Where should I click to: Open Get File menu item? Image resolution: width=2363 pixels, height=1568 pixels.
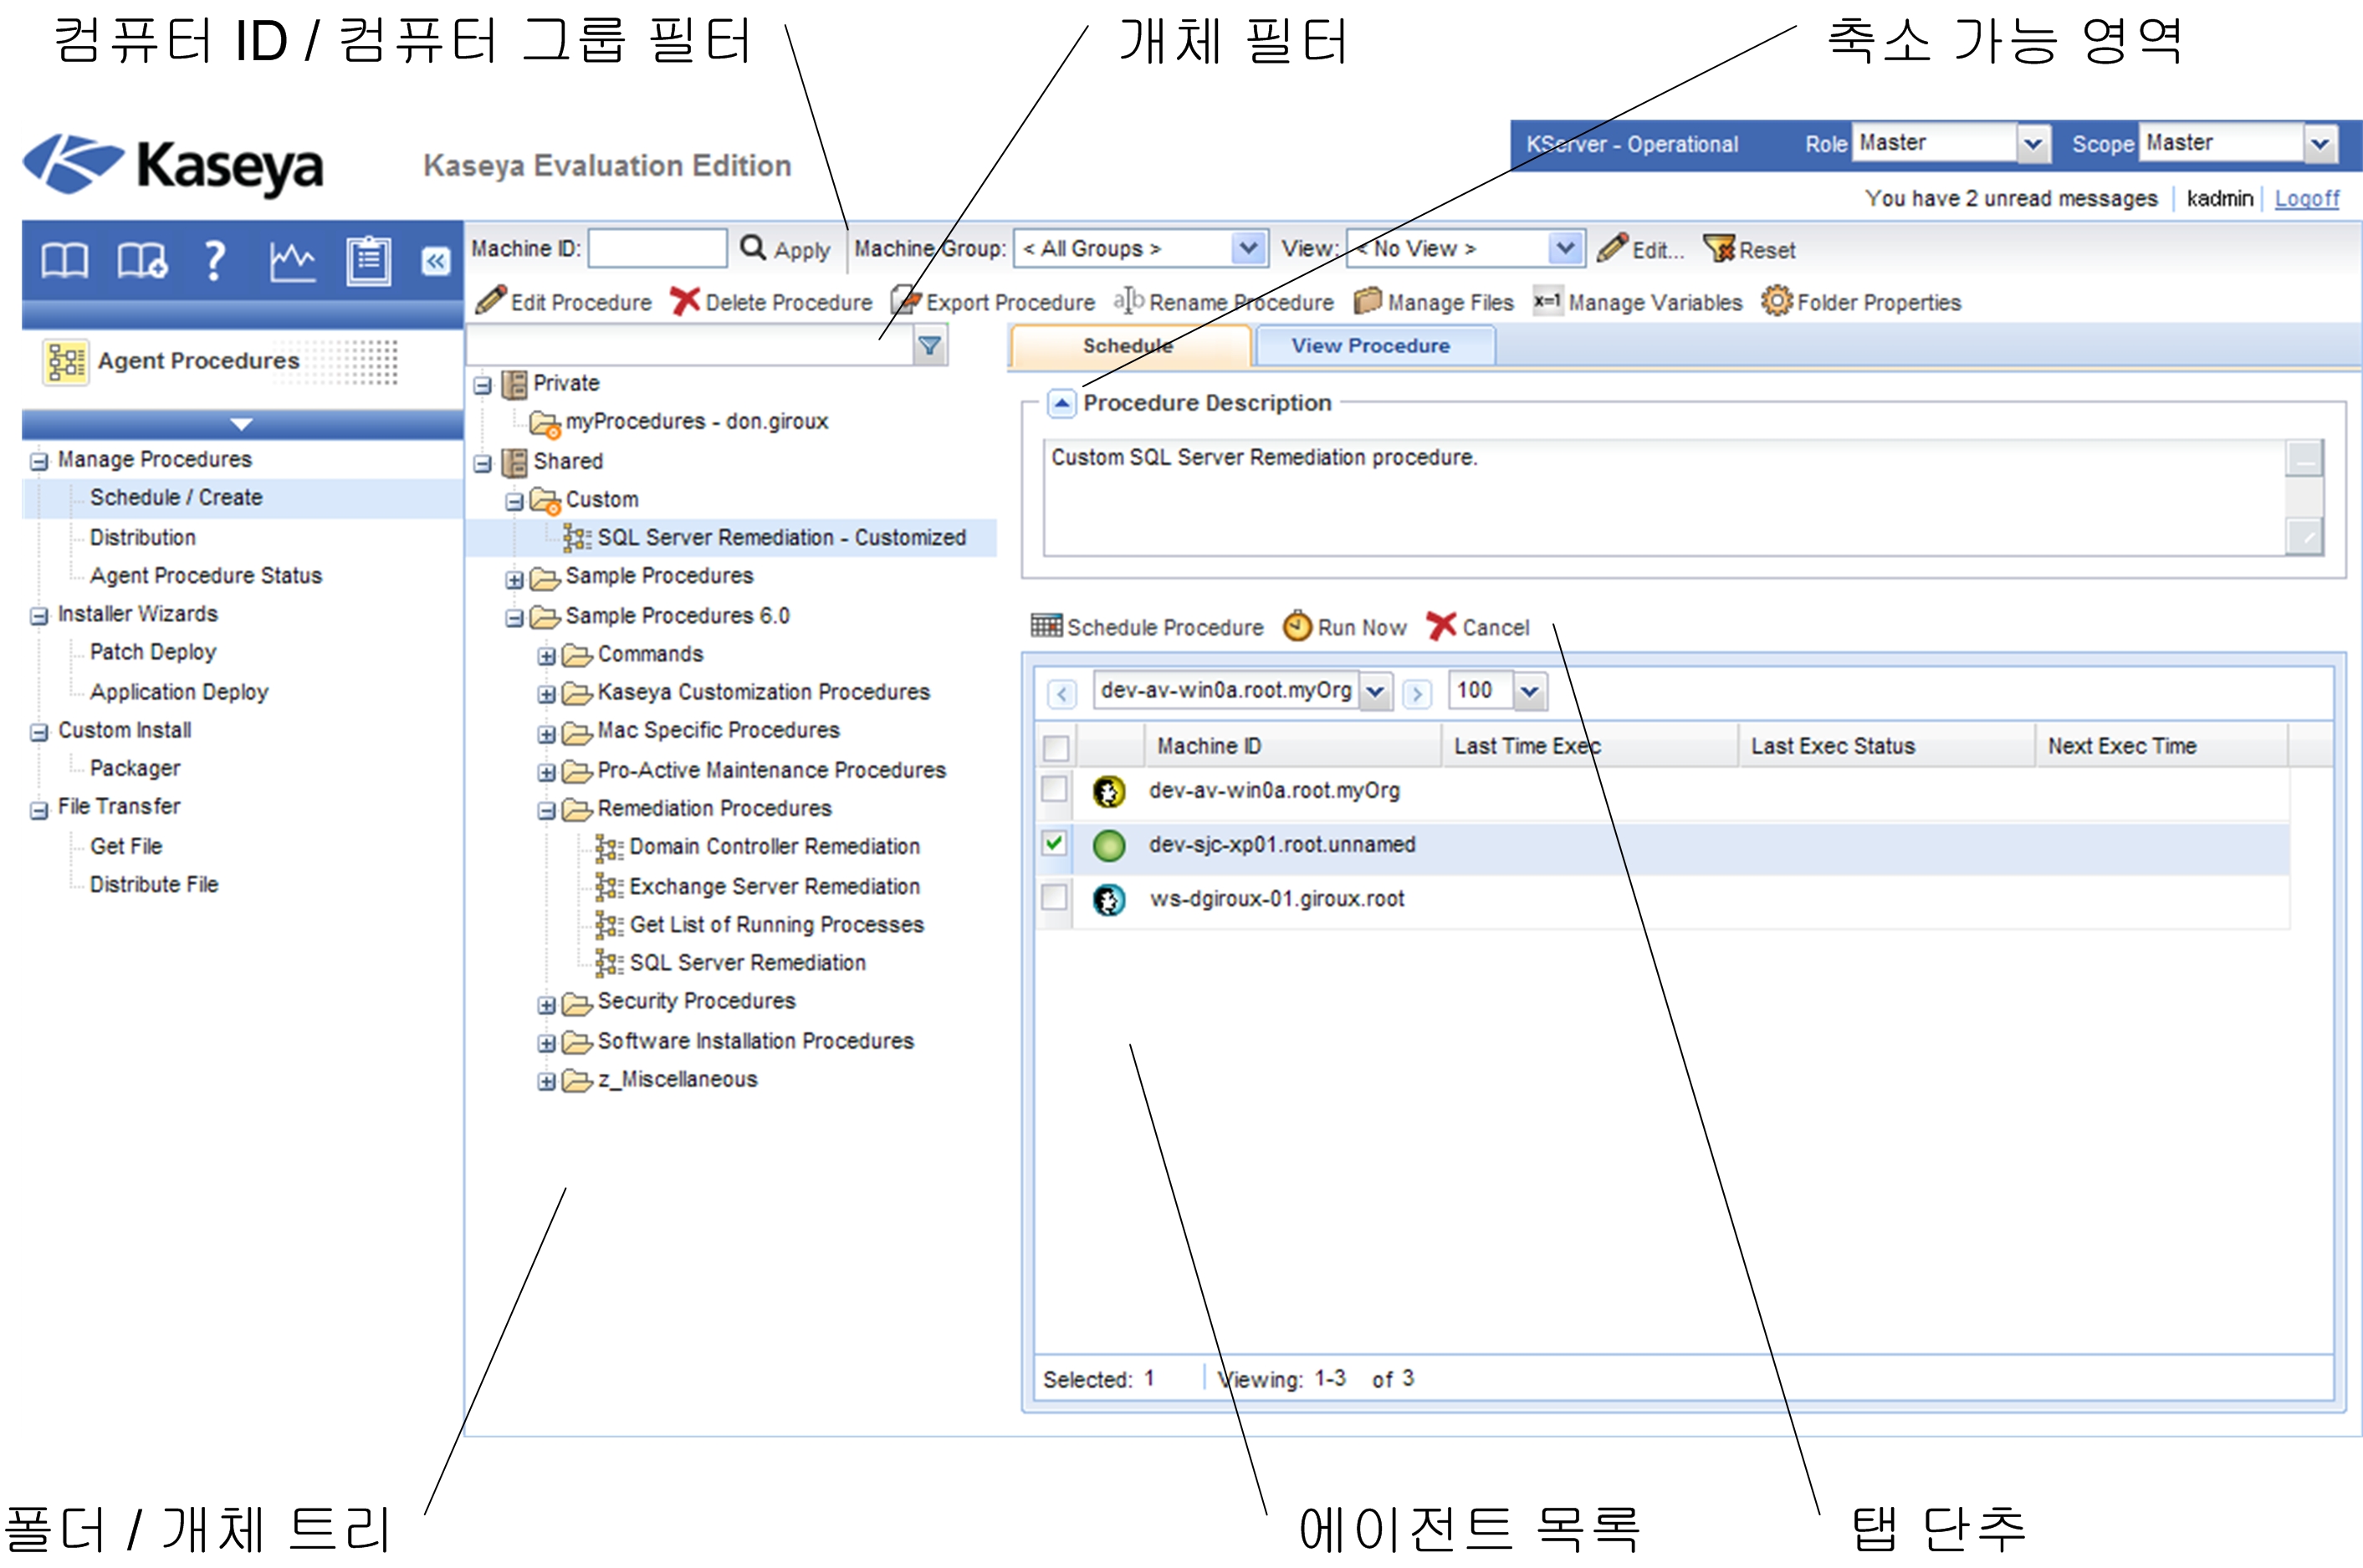[x=126, y=846]
